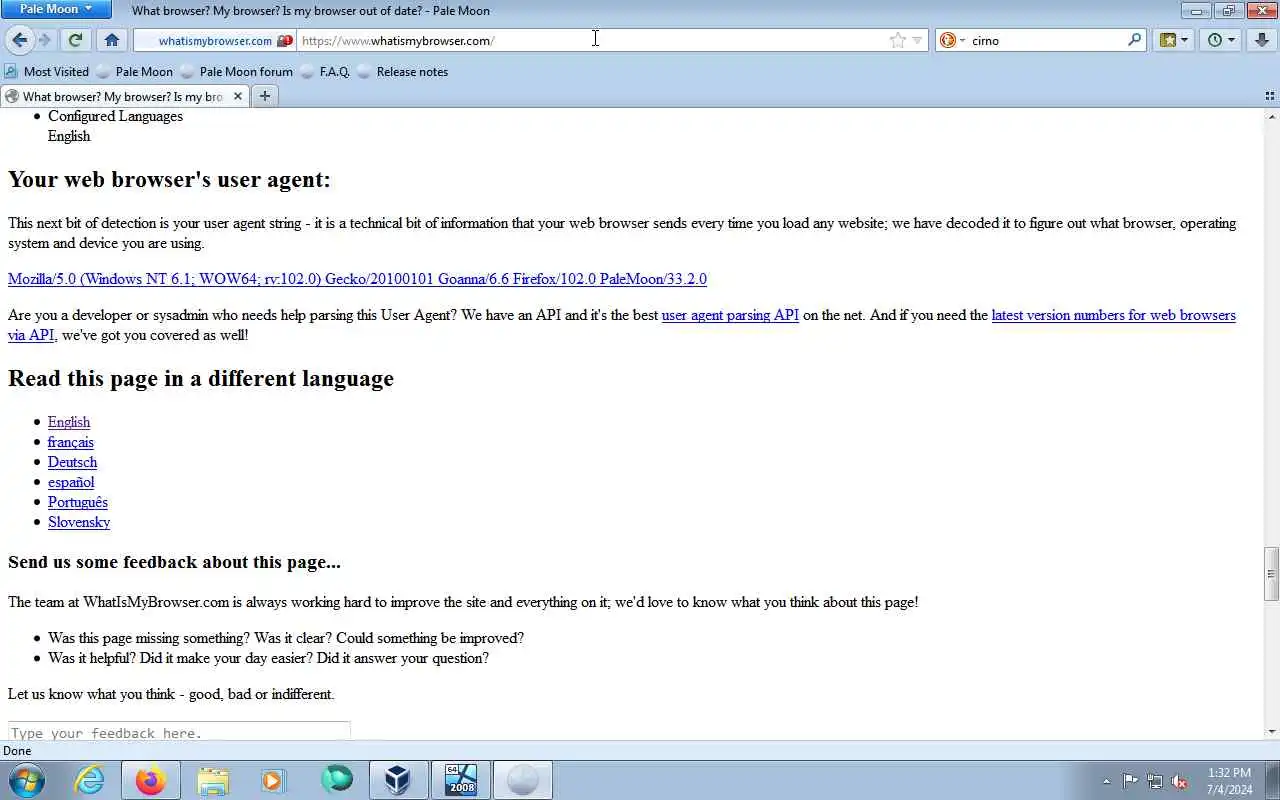Screen dimensions: 1280x800
Task: Switch page language to Deutsch
Action: tap(72, 462)
